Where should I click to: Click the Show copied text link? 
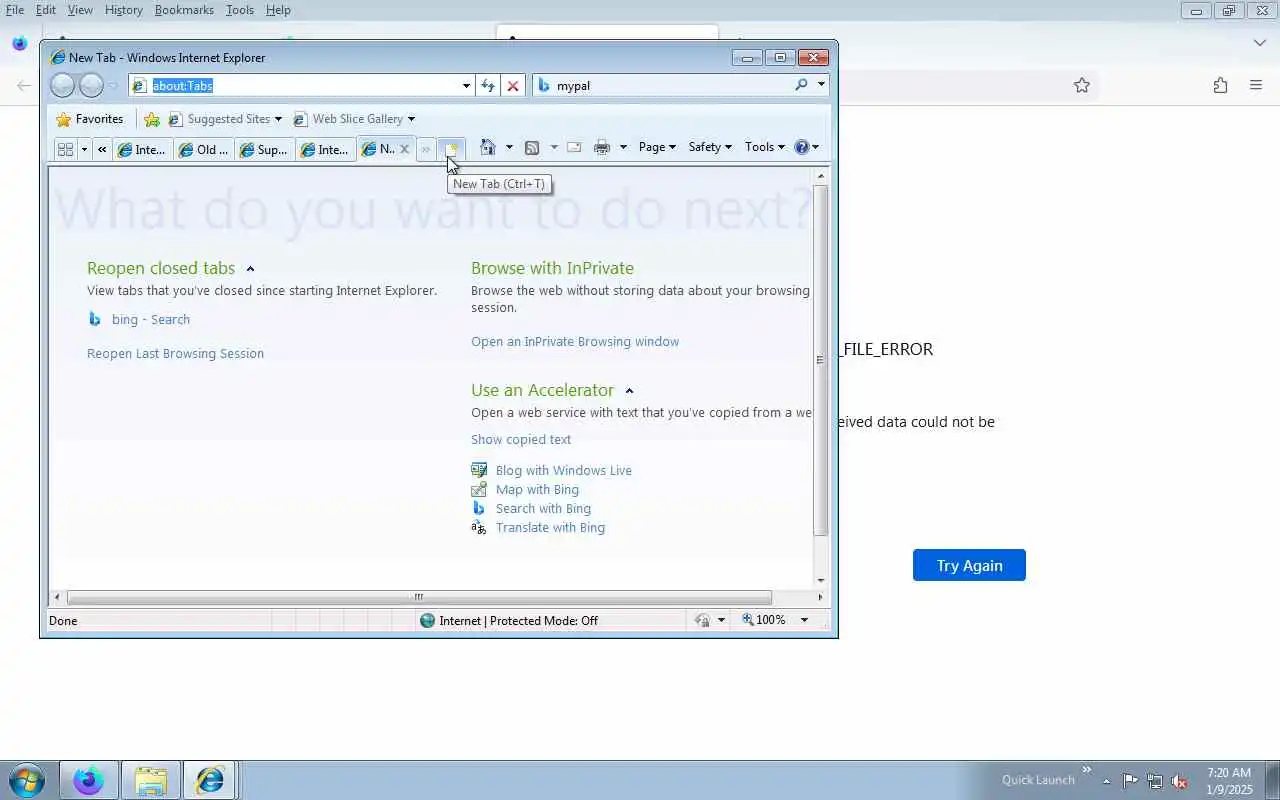[x=521, y=440]
